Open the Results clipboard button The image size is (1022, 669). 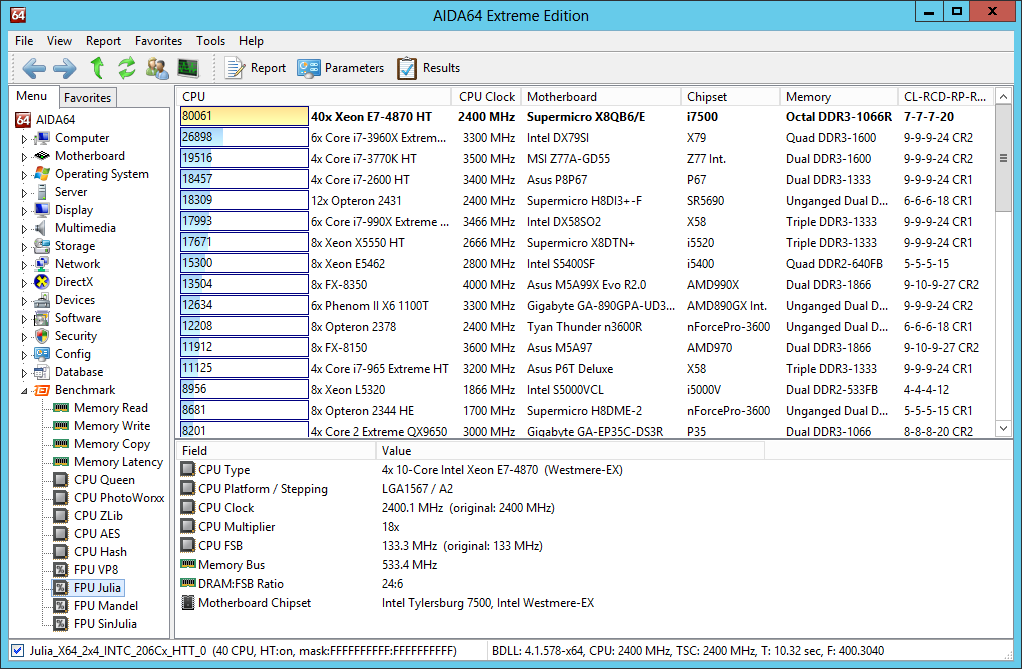(x=429, y=68)
